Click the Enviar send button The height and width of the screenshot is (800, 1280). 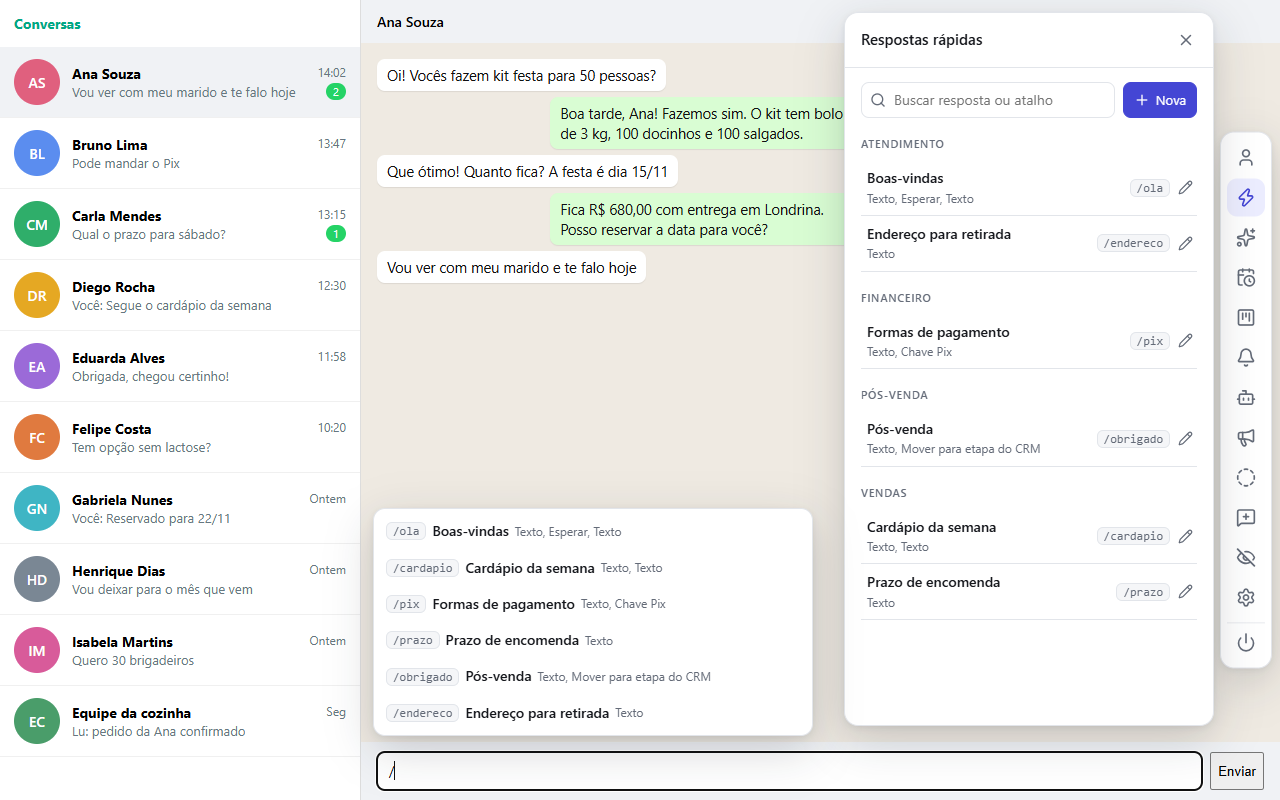pos(1237,771)
